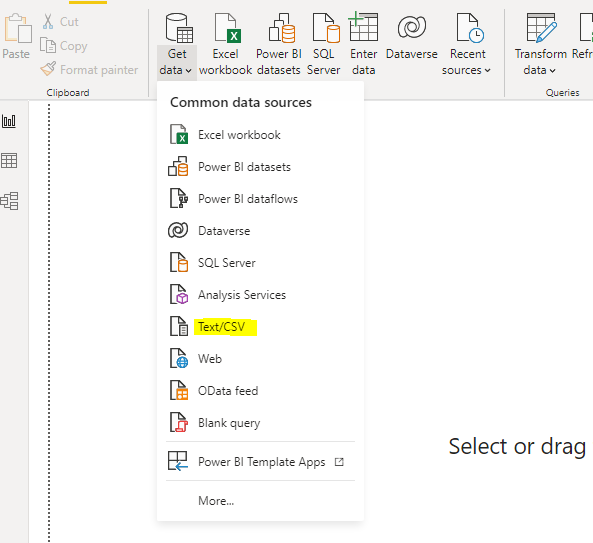The image size is (593, 543).
Task: Open the Power BI Template Apps link
Action: 260,461
